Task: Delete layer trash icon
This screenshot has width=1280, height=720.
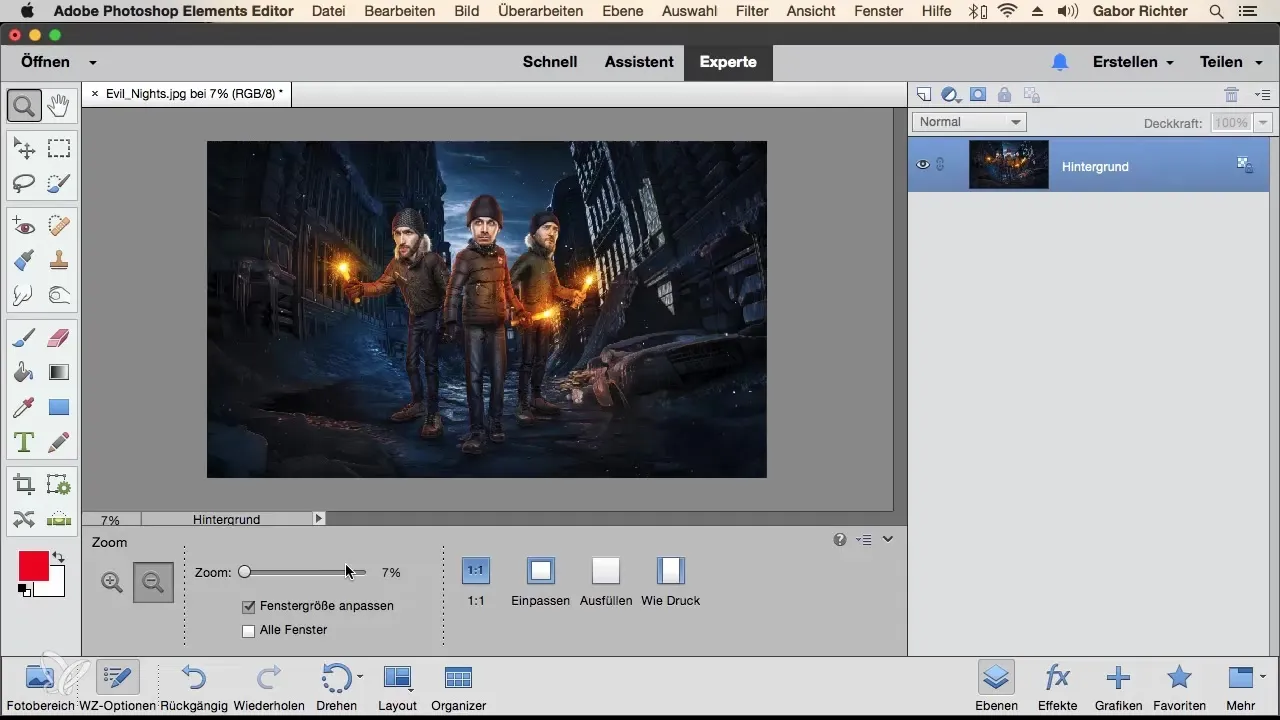Action: pyautogui.click(x=1231, y=95)
